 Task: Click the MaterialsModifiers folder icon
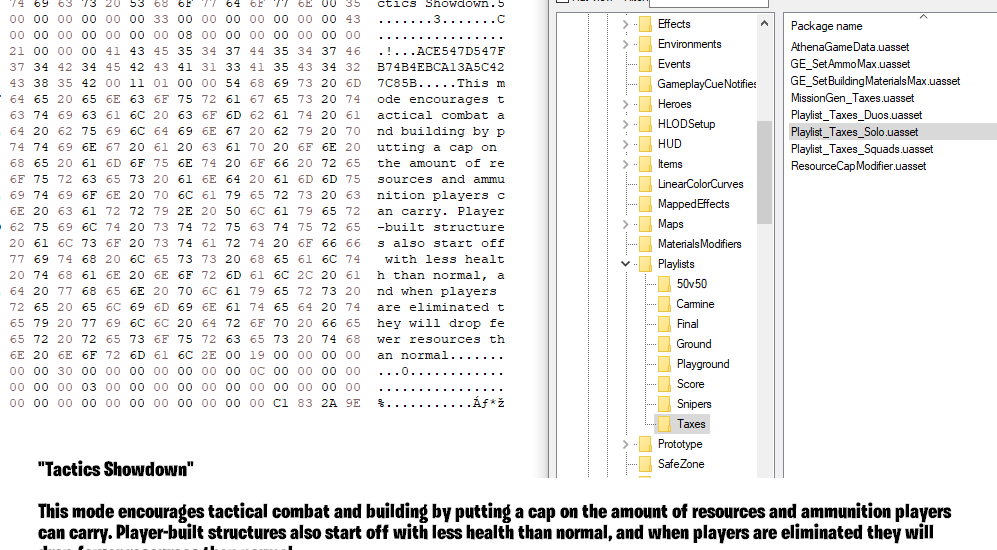point(645,244)
